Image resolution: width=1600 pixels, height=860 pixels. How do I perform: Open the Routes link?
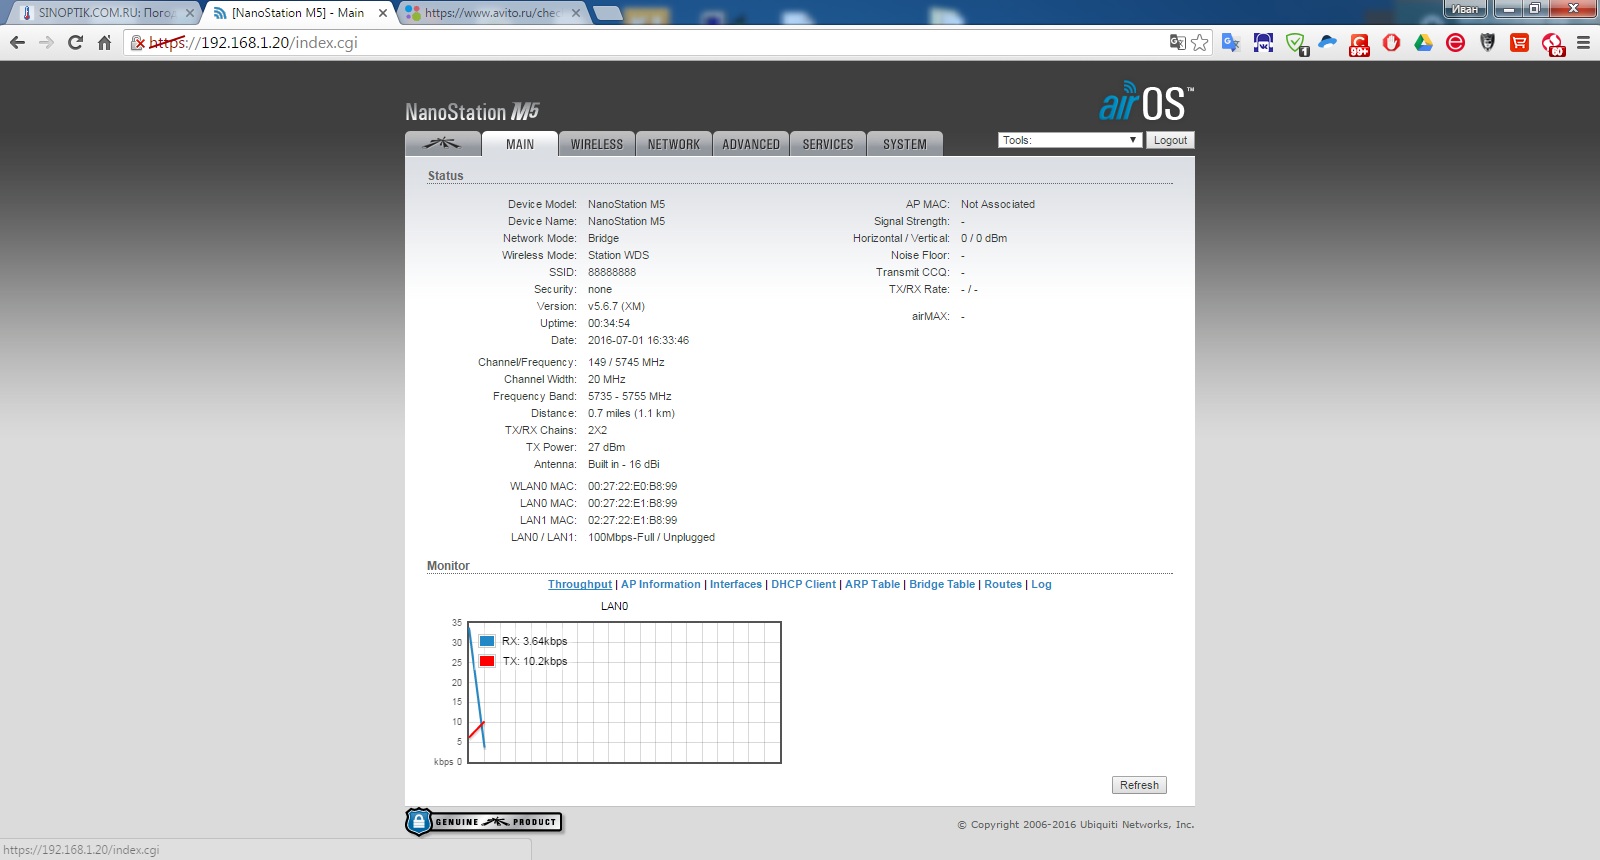pos(1003,584)
